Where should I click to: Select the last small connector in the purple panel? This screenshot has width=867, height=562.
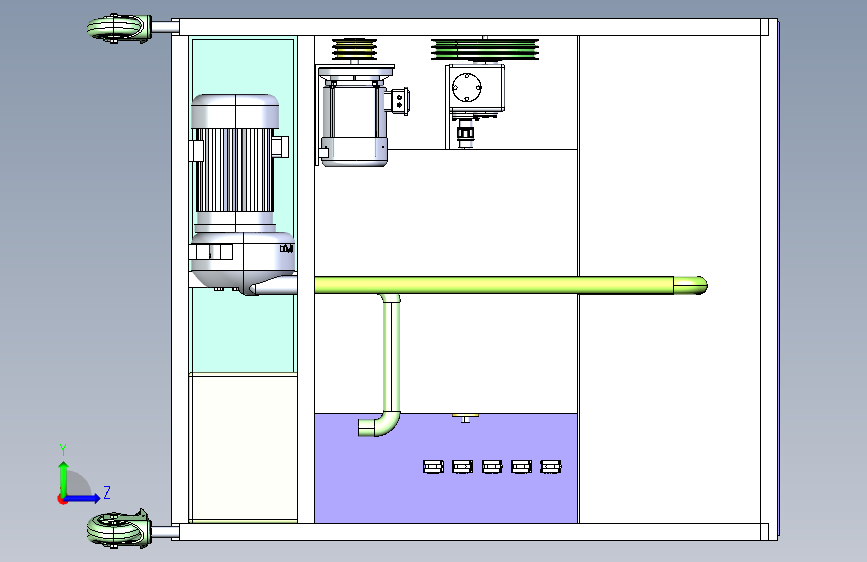click(x=551, y=467)
